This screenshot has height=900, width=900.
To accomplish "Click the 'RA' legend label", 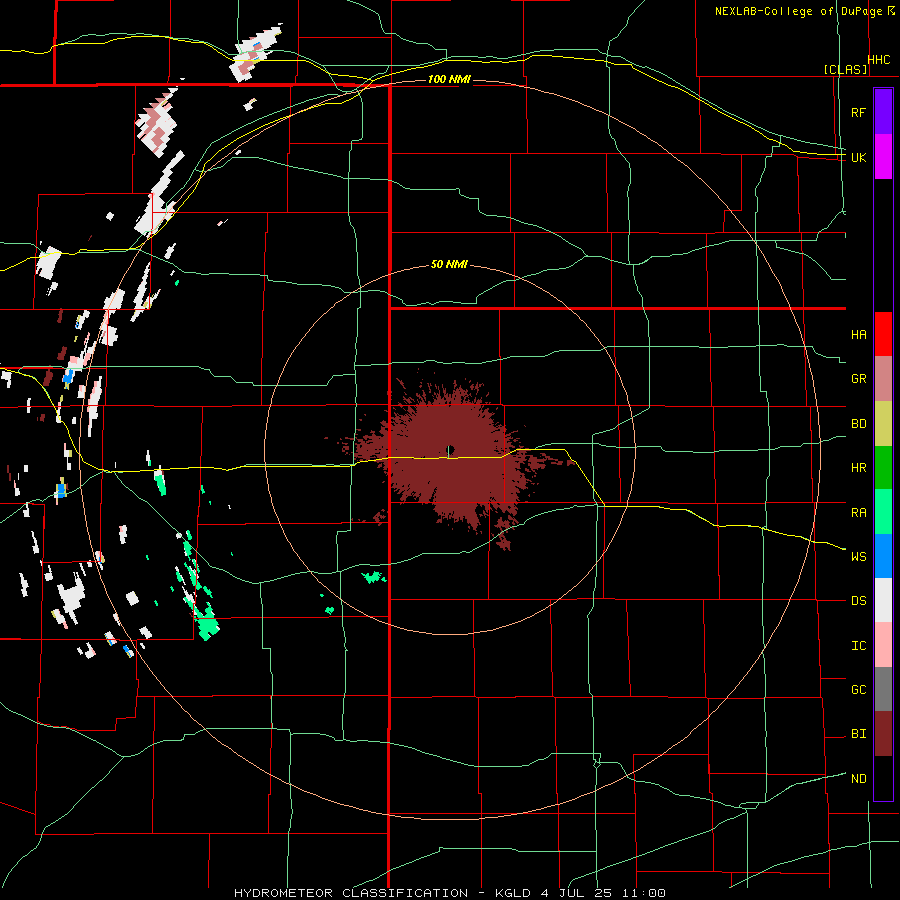I will tap(858, 512).
